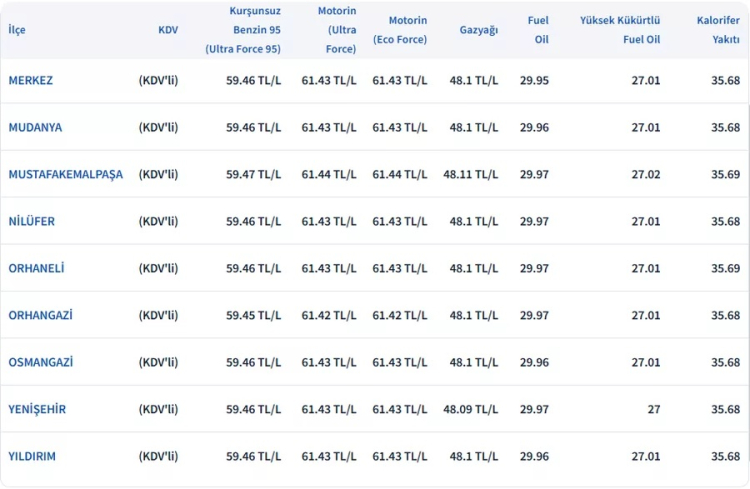This screenshot has width=750, height=489.
Task: Open the ORHANGAZİ district link
Action: click(40, 315)
